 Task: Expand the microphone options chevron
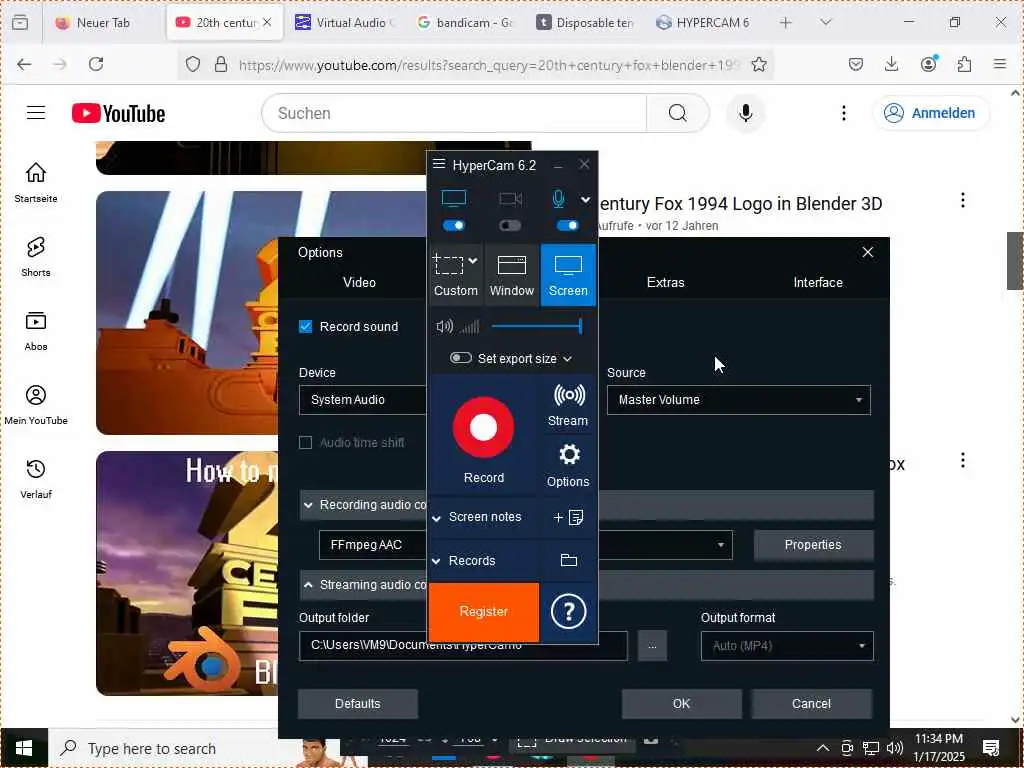pyautogui.click(x=585, y=200)
